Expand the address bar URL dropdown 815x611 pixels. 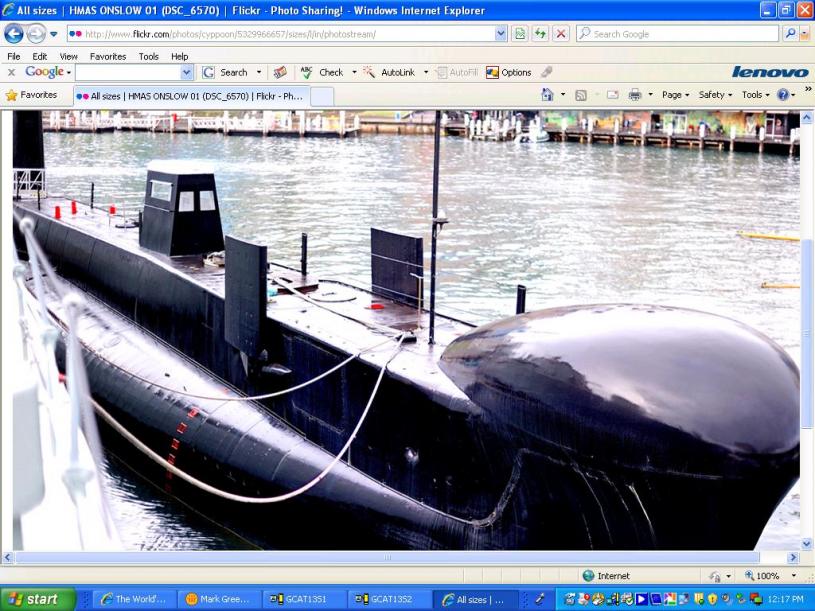pyautogui.click(x=501, y=33)
